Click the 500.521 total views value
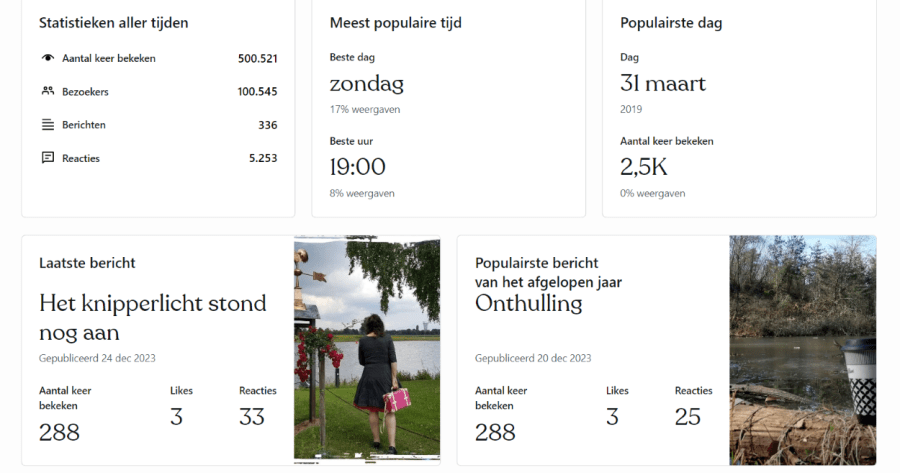 pyautogui.click(x=257, y=58)
